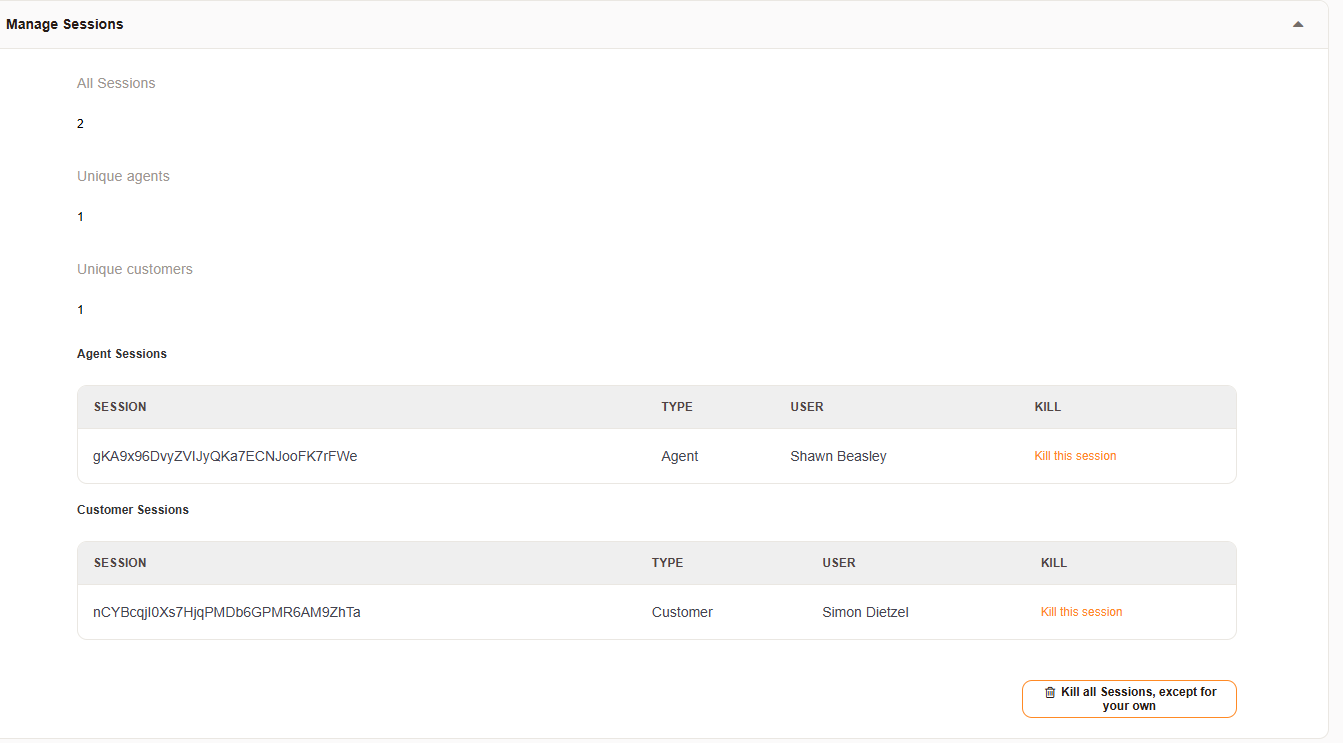Image resolution: width=1343 pixels, height=743 pixels.
Task: Collapse the Manage Sessions panel
Action: point(1297,22)
